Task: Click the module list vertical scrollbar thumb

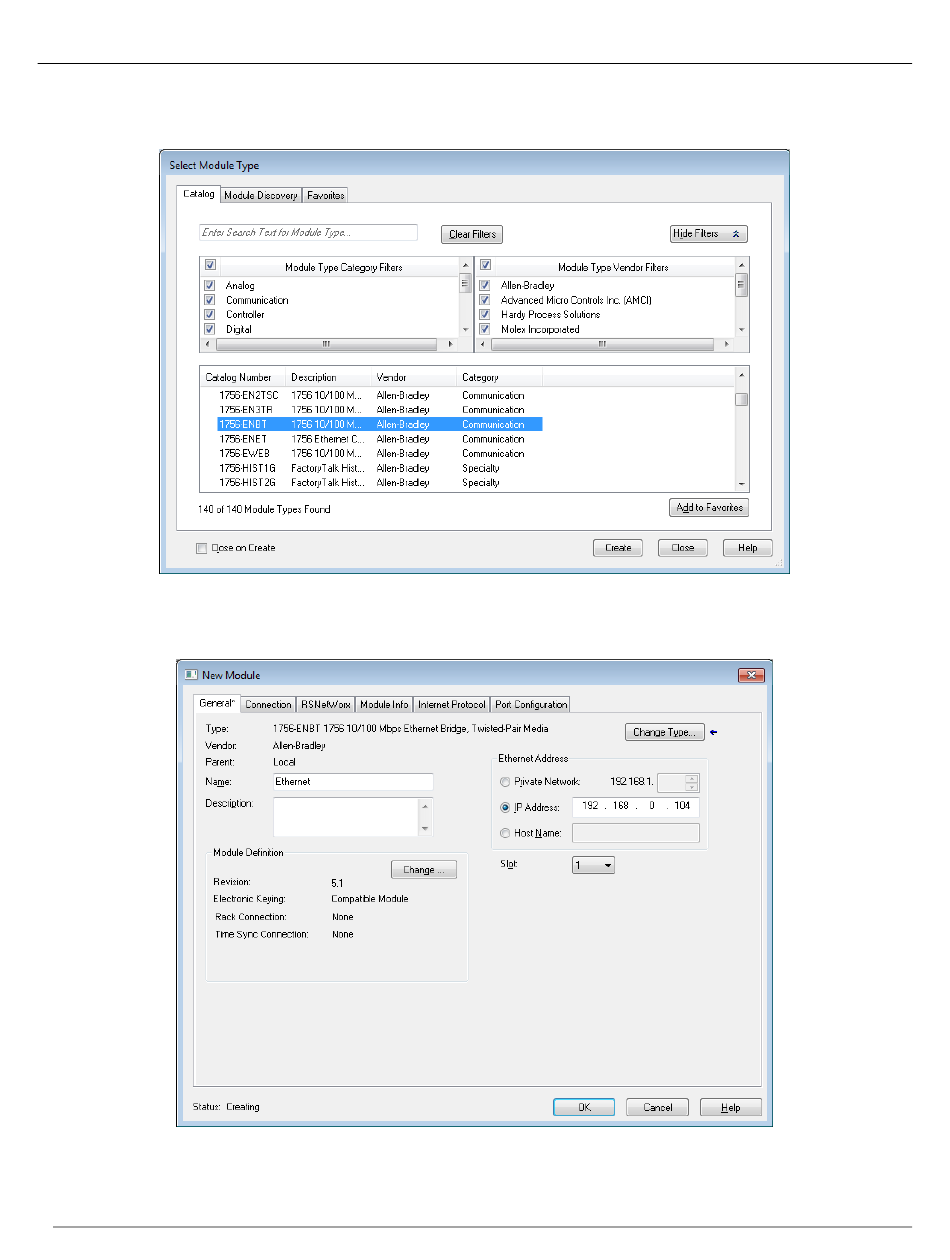Action: pyautogui.click(x=742, y=400)
